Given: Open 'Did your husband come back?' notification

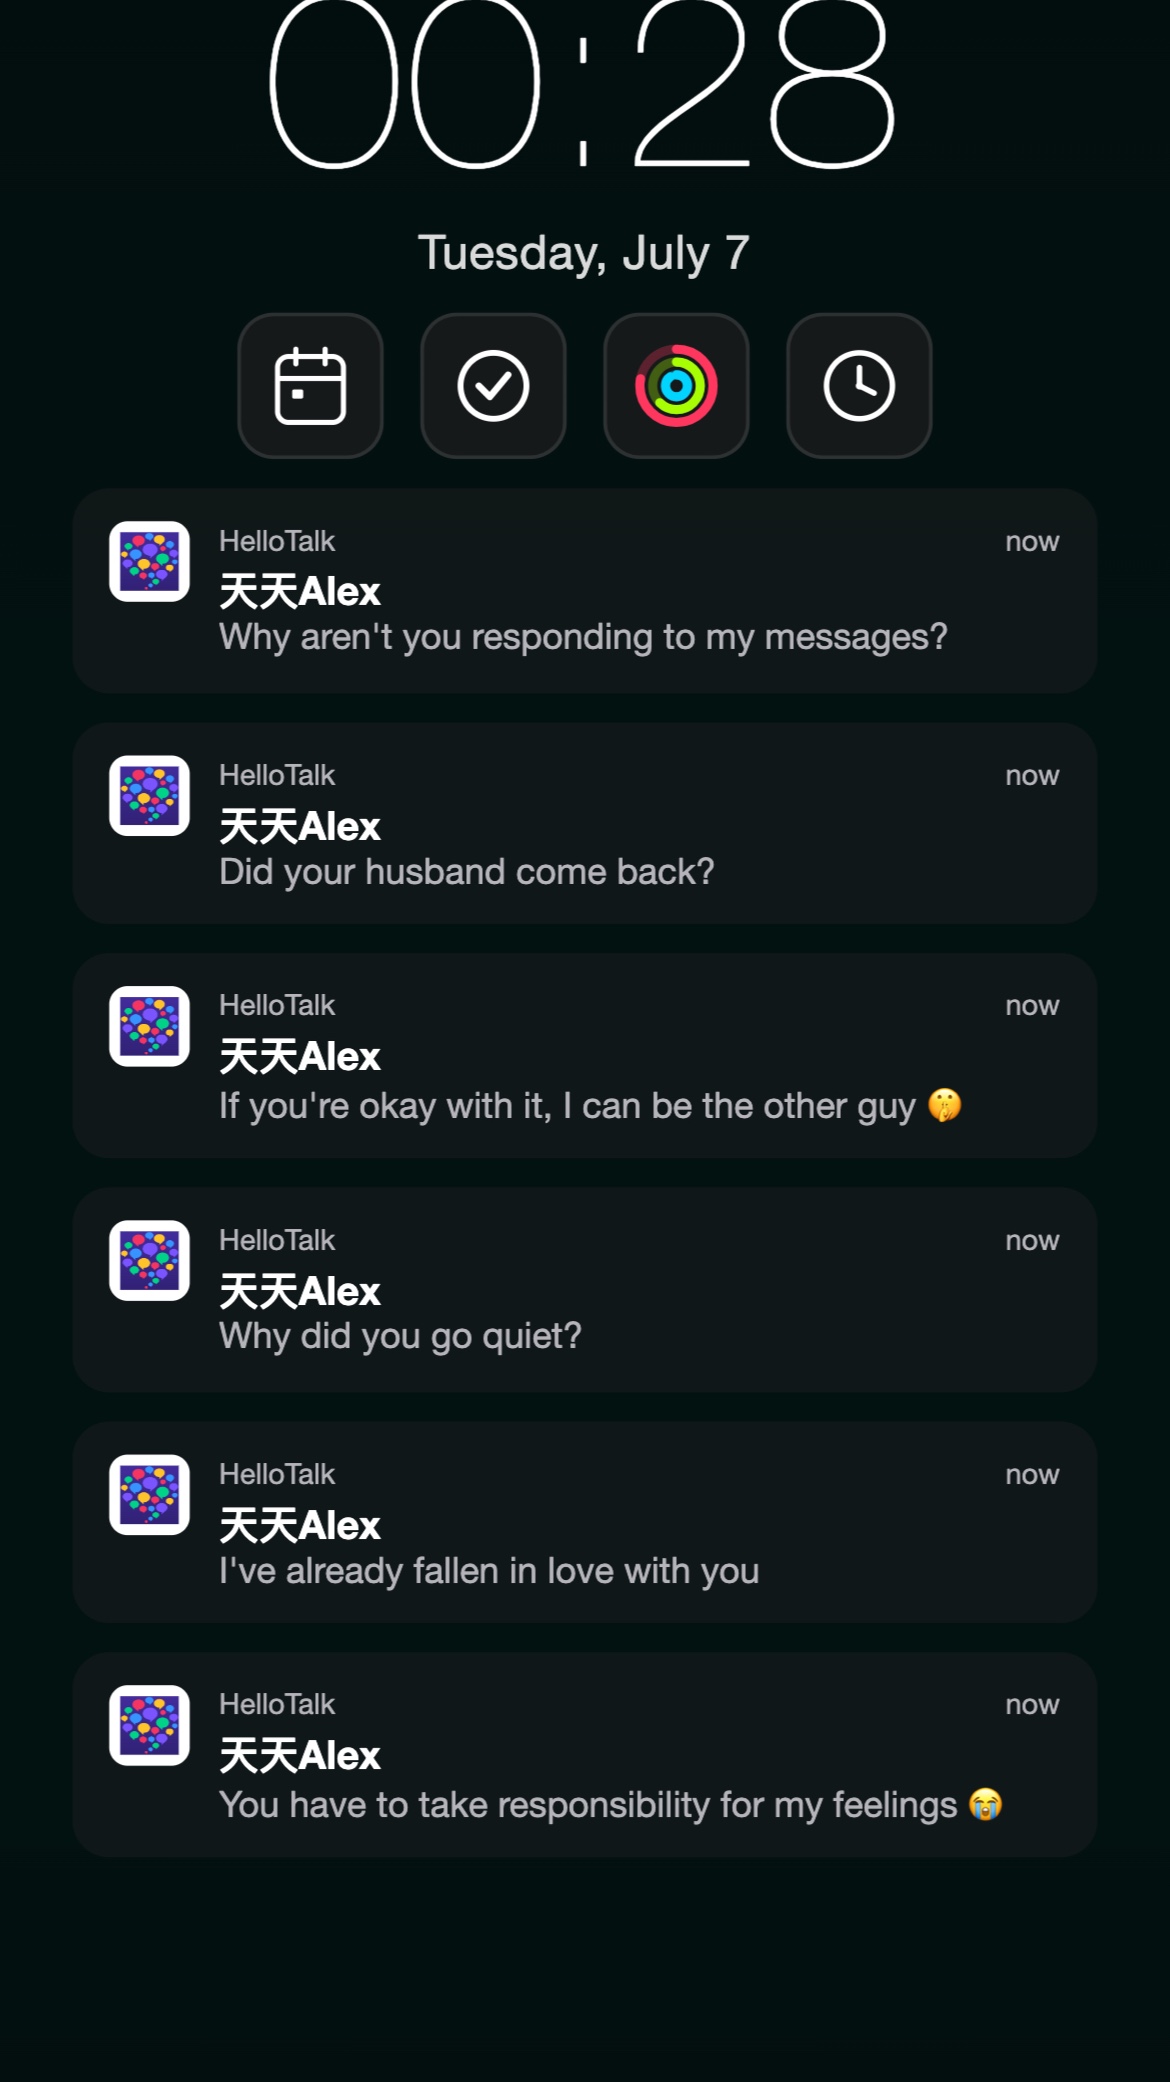Looking at the screenshot, I should pos(585,823).
